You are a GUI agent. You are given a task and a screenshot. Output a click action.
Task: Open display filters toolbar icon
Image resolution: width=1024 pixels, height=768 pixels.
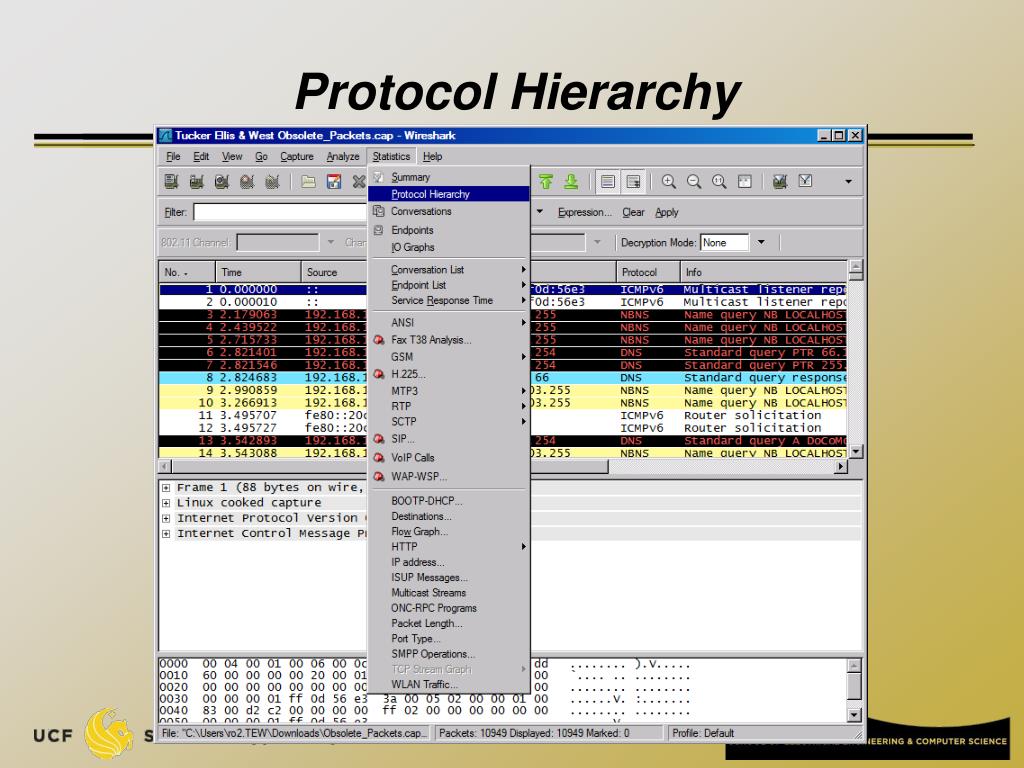[x=805, y=182]
